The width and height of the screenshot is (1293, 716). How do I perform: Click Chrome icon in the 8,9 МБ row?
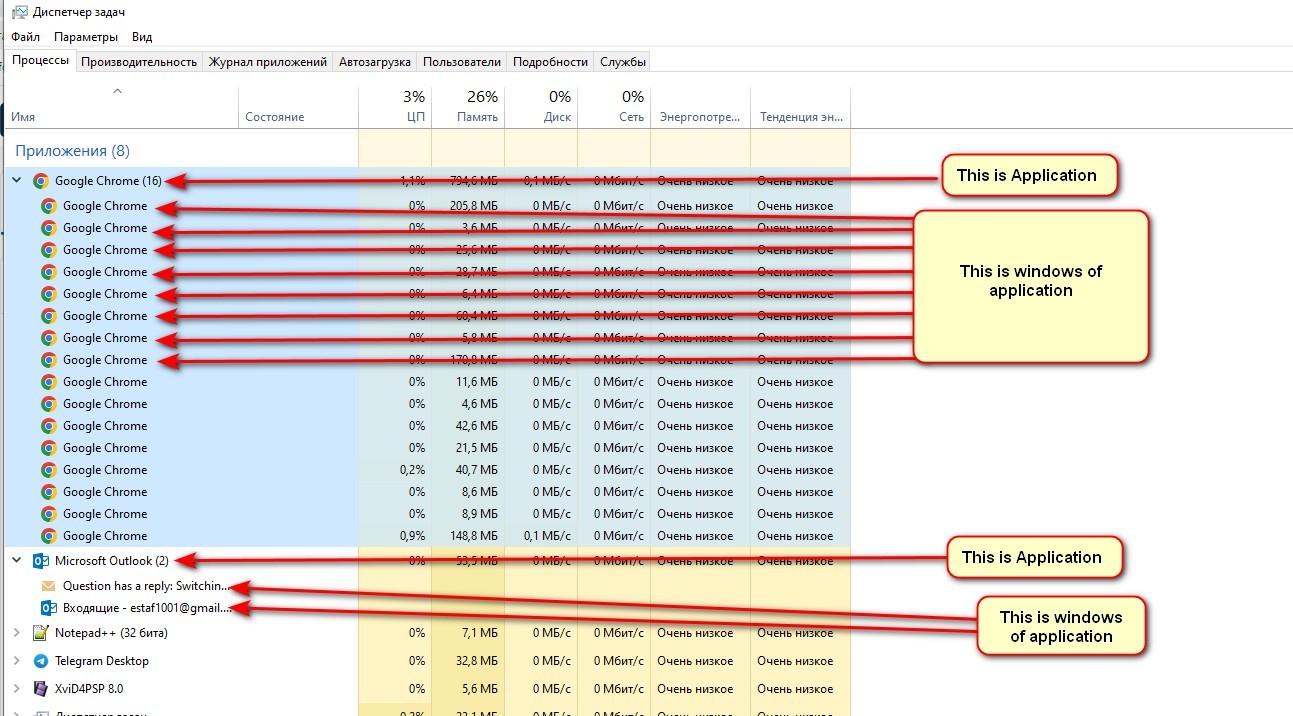point(49,514)
